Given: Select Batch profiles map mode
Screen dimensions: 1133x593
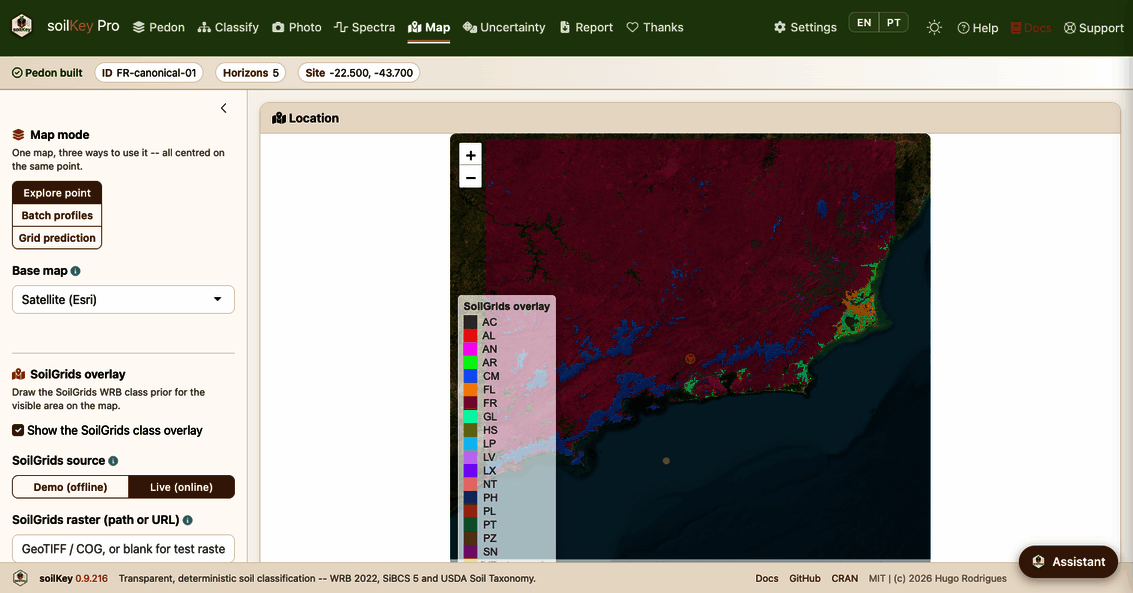Looking at the screenshot, I should click(x=57, y=215).
